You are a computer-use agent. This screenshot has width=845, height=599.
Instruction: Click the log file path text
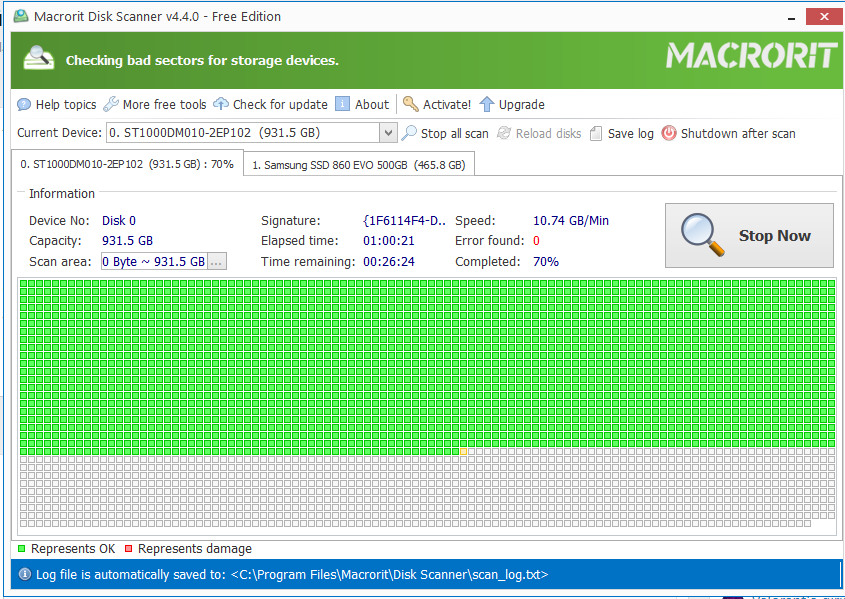point(389,575)
